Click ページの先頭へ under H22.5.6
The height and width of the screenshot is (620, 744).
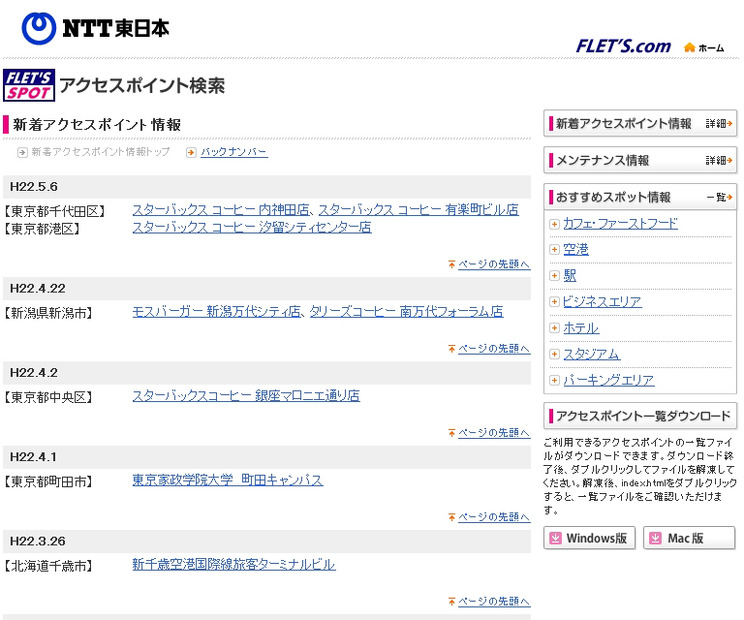pos(494,264)
